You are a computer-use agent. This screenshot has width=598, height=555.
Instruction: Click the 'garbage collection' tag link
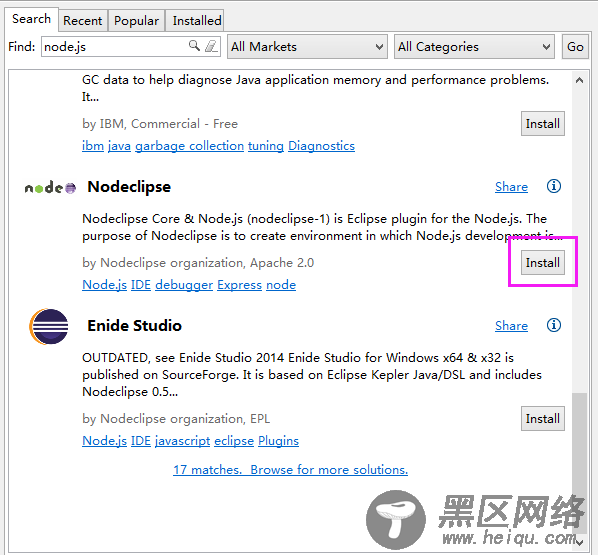click(190, 146)
